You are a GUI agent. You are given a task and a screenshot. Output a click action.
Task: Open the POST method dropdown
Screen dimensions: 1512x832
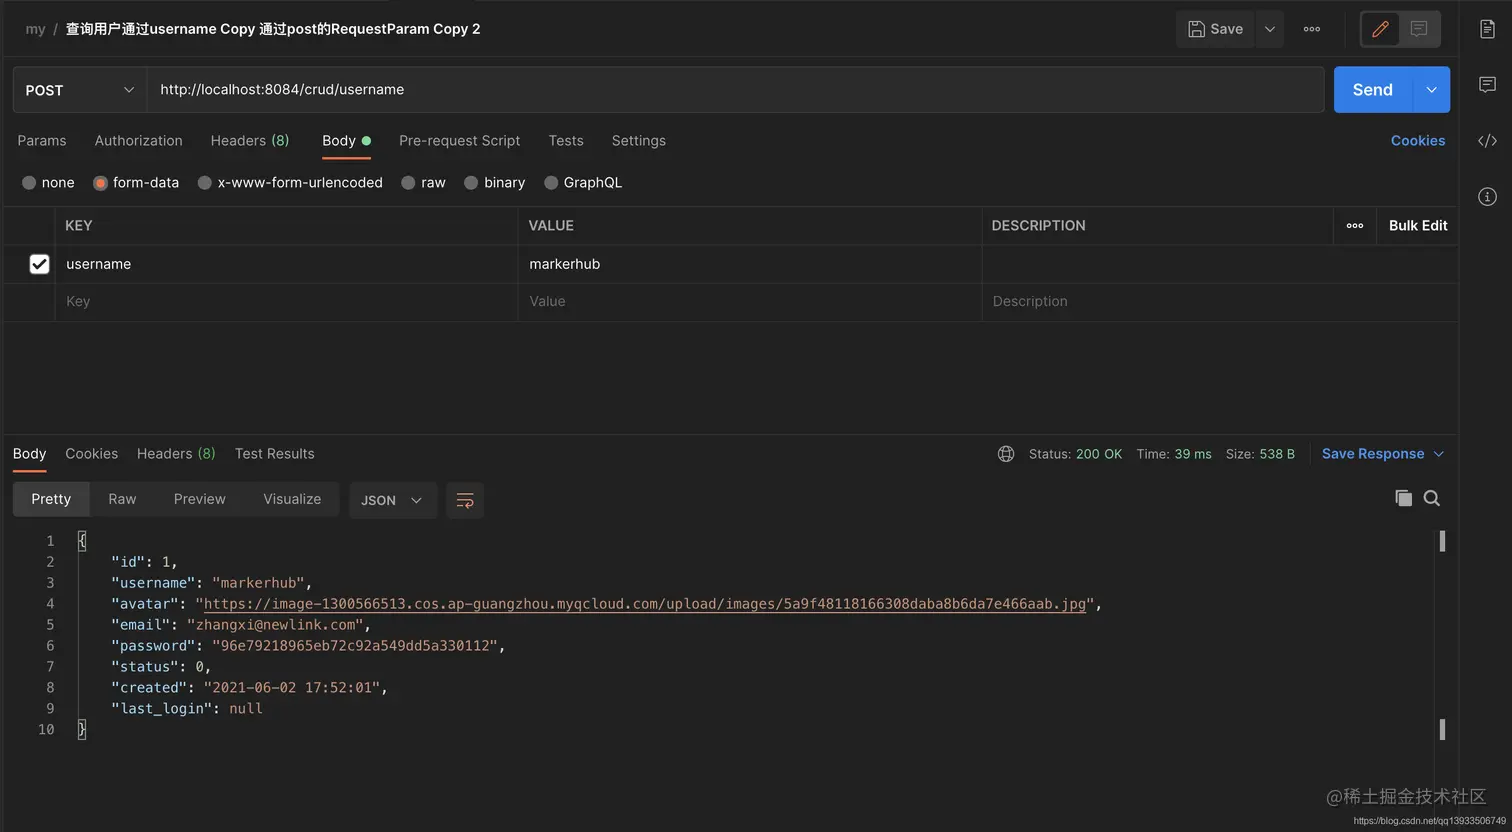click(80, 90)
